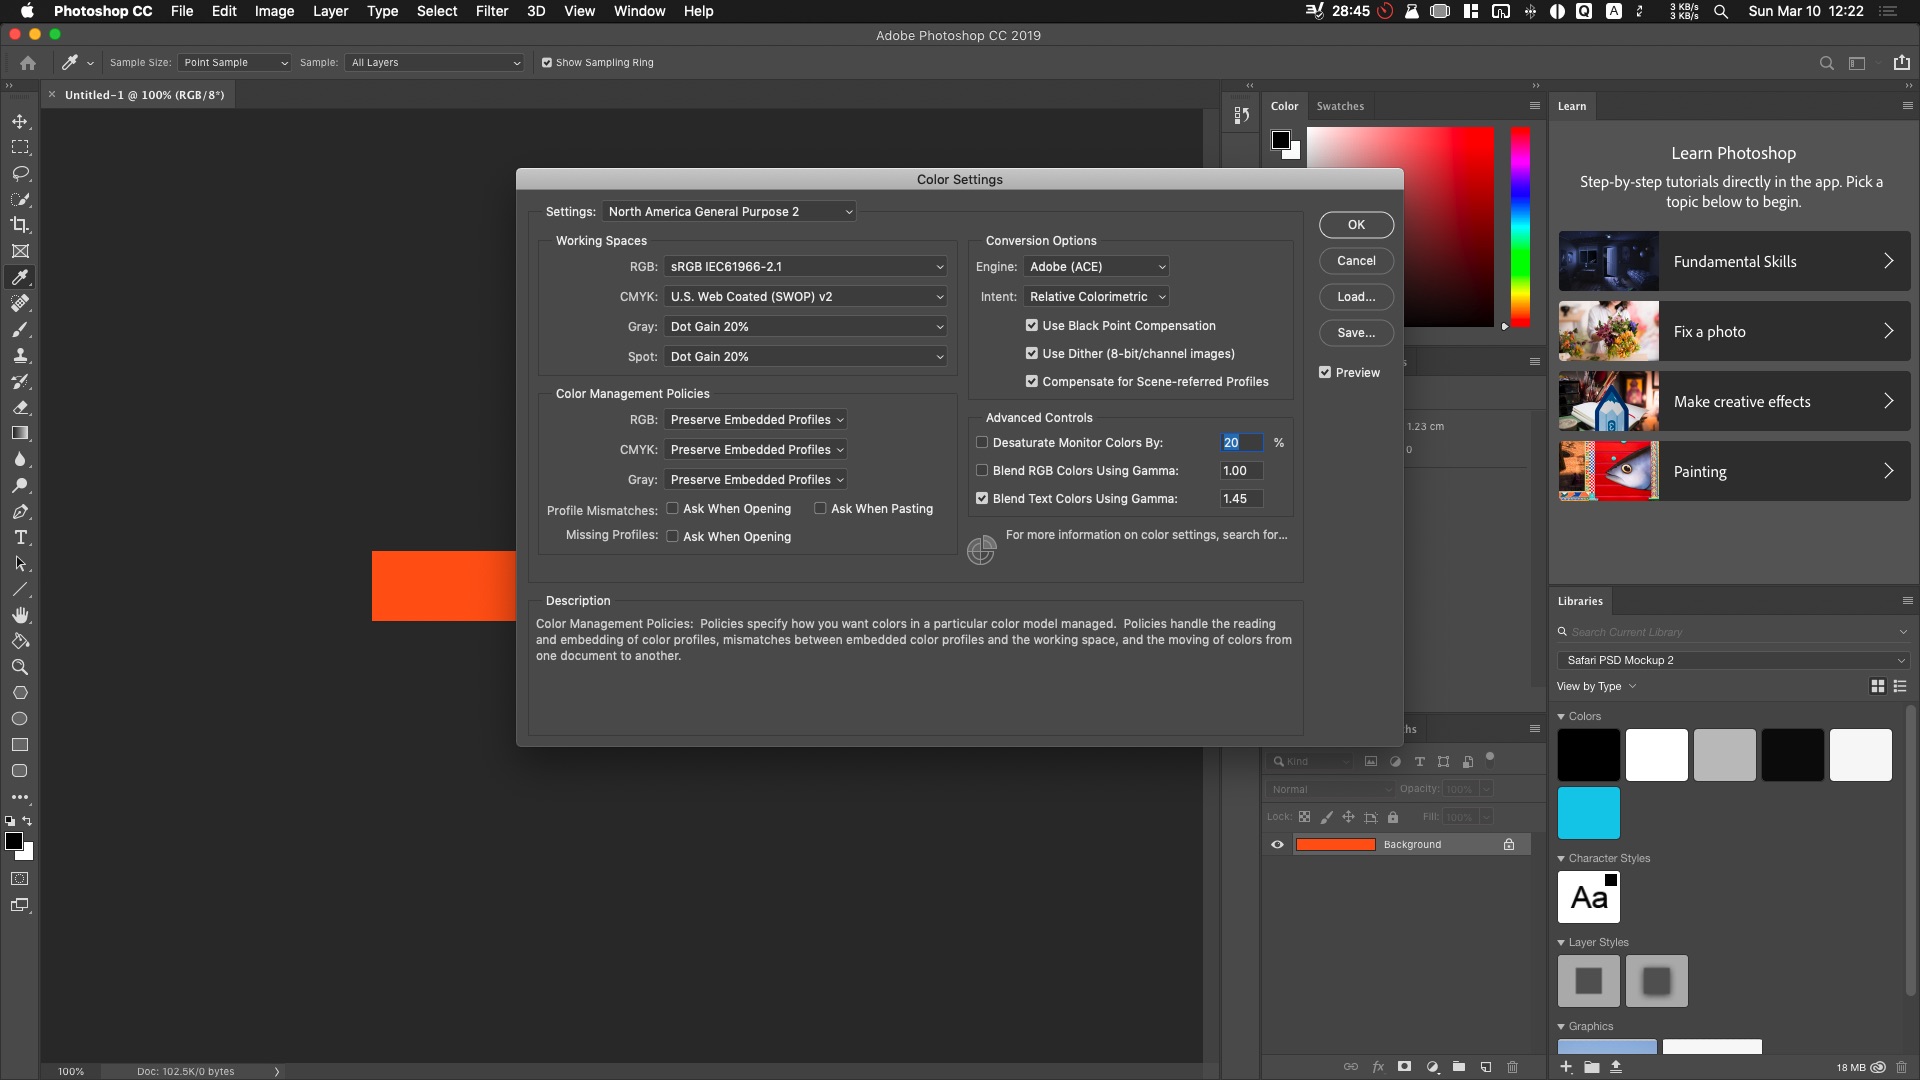Select the Brush tool
This screenshot has width=1920, height=1080.
click(x=20, y=329)
